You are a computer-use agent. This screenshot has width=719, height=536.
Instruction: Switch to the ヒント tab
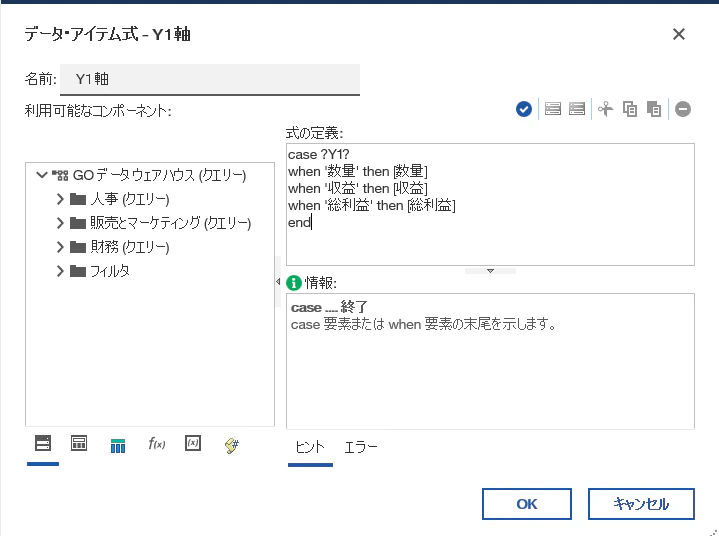click(310, 447)
